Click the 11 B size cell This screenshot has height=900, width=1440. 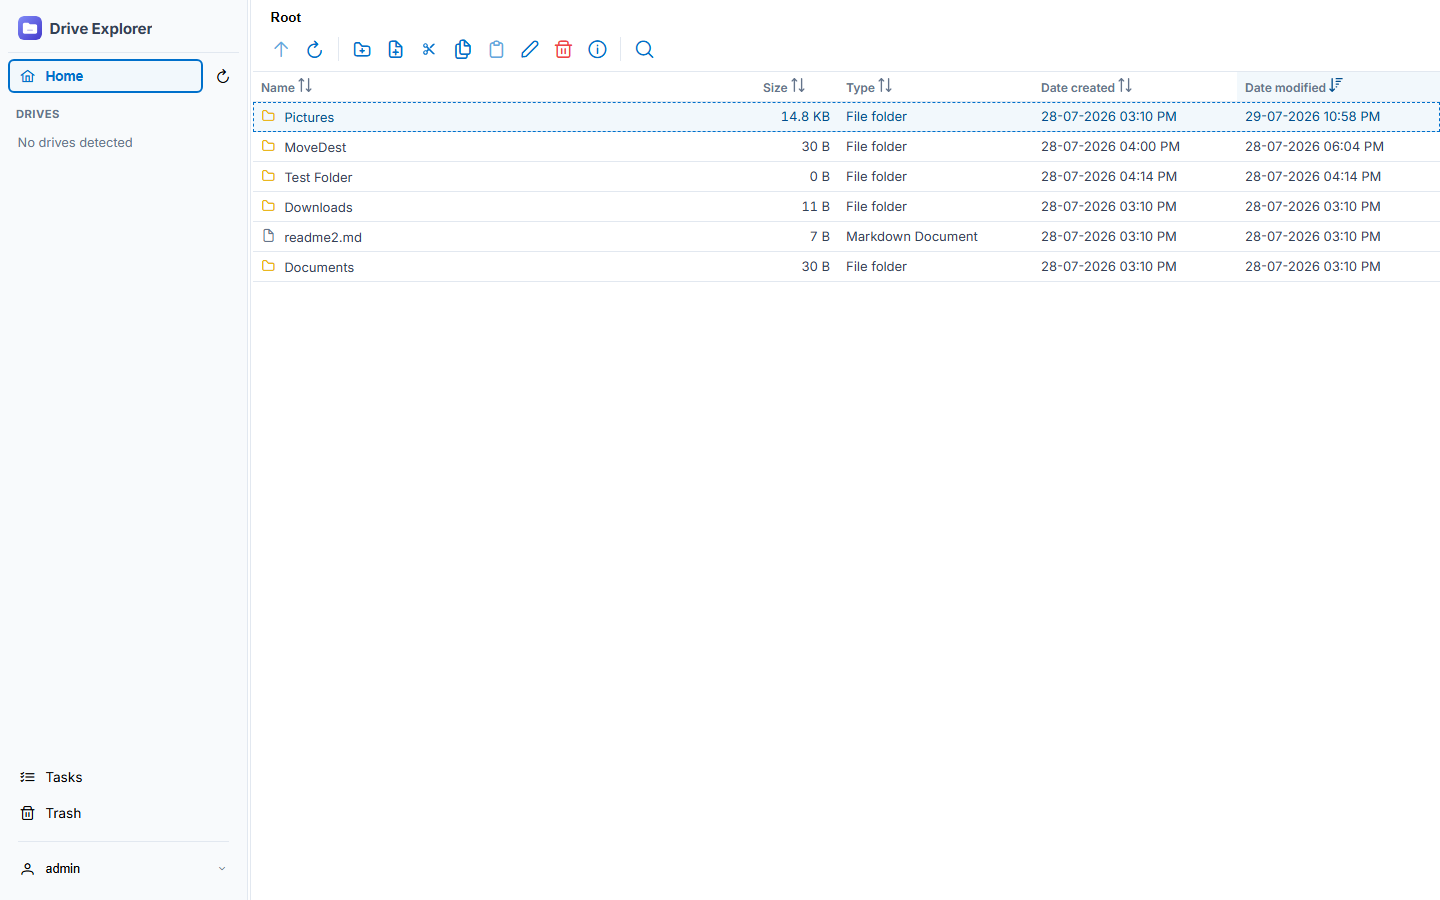click(816, 206)
